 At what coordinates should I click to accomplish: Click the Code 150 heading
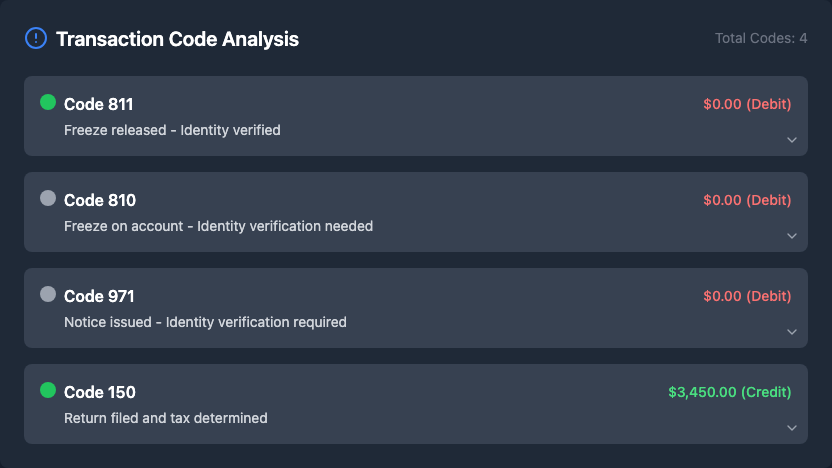(x=100, y=392)
